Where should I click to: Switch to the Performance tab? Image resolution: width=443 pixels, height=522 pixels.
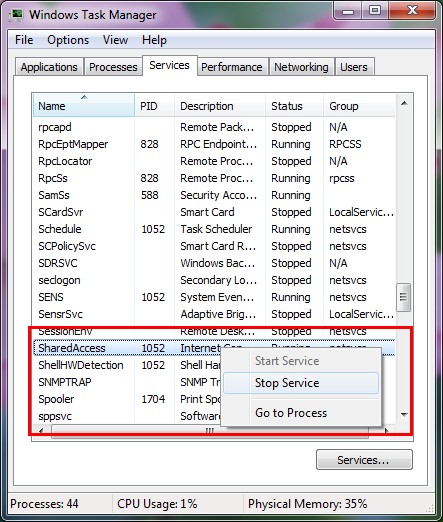[232, 67]
